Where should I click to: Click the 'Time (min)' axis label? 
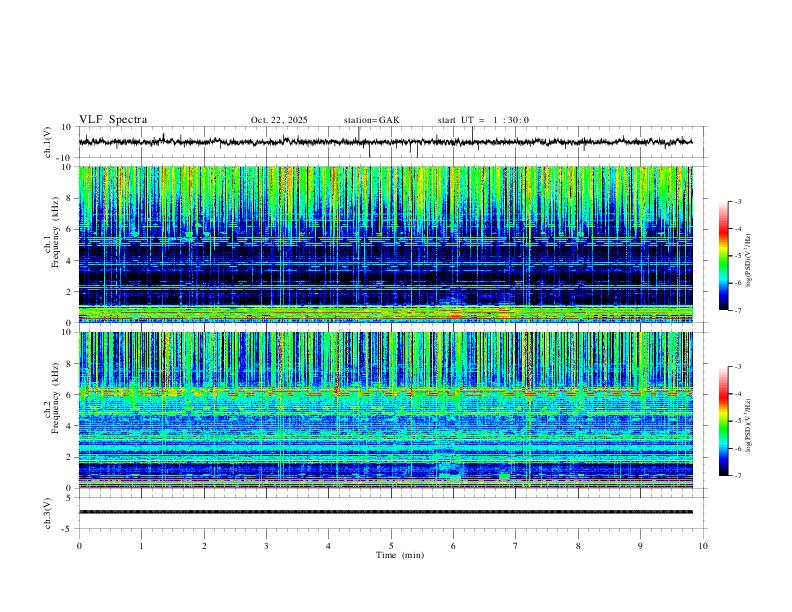coord(400,555)
